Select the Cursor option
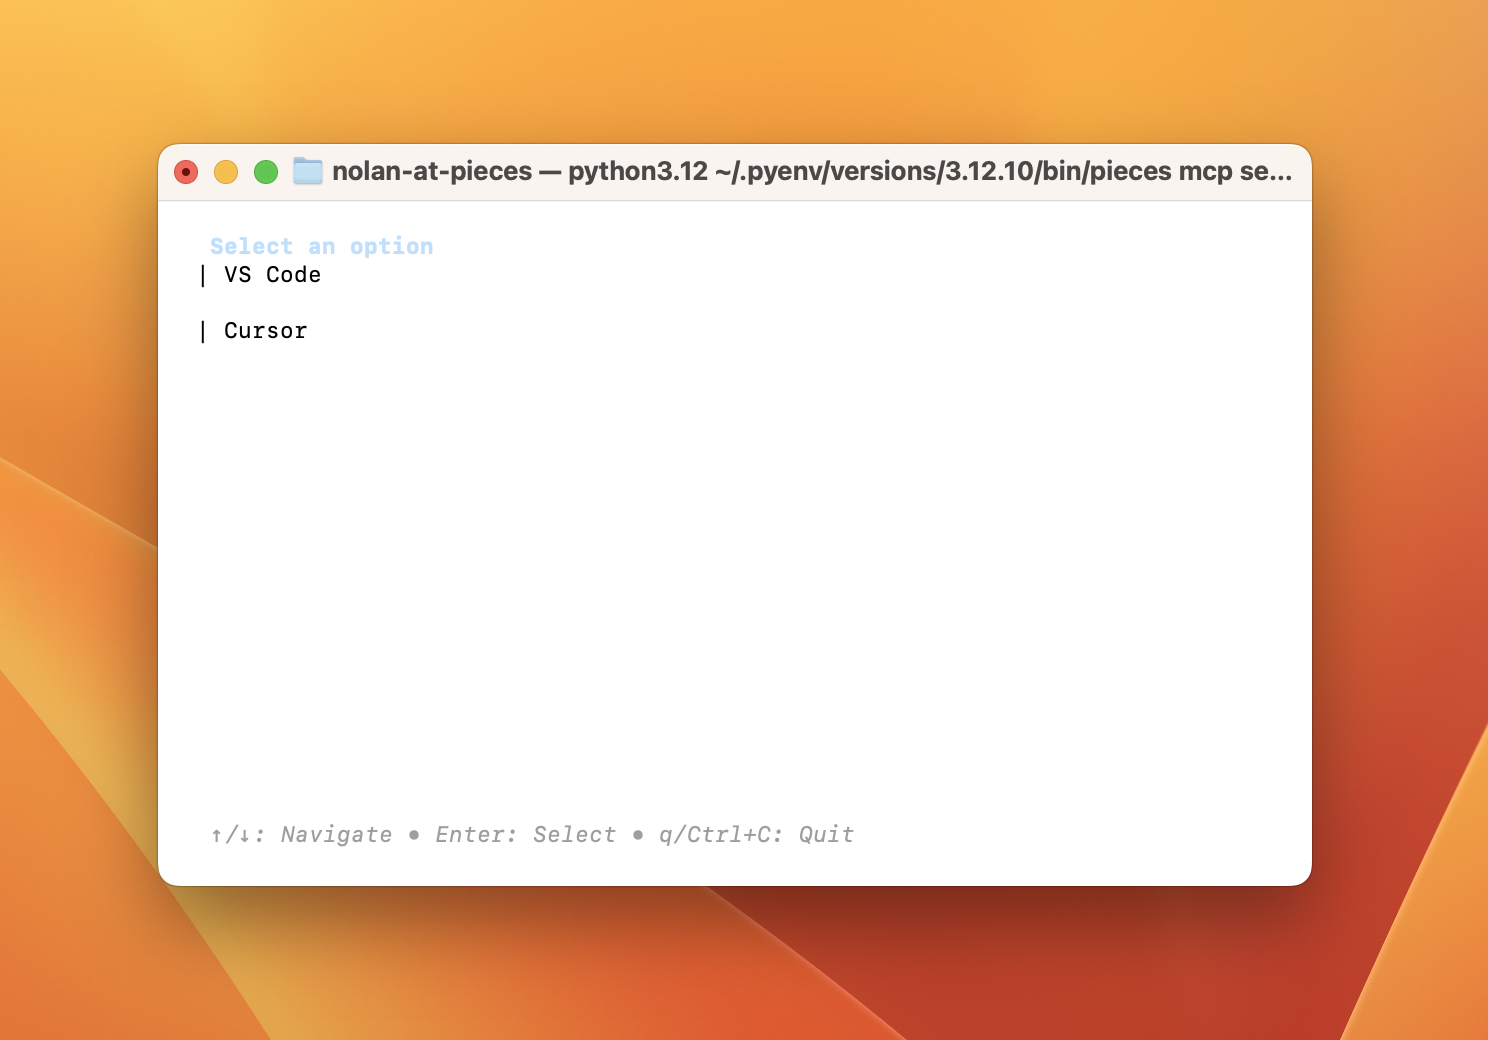1488x1040 pixels. point(265,331)
